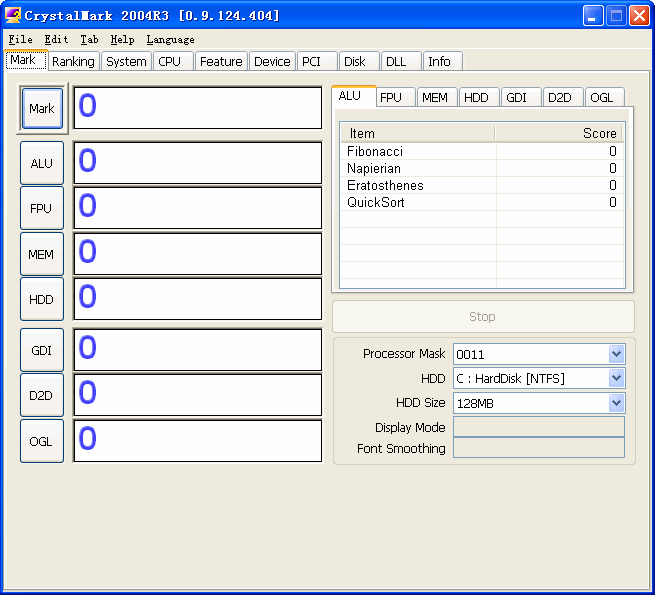Viewport: 655px width, 595px height.
Task: Open the File menu
Action: 20,39
